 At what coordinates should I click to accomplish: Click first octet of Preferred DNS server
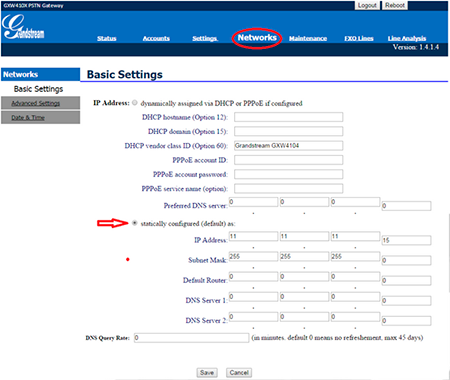point(253,202)
